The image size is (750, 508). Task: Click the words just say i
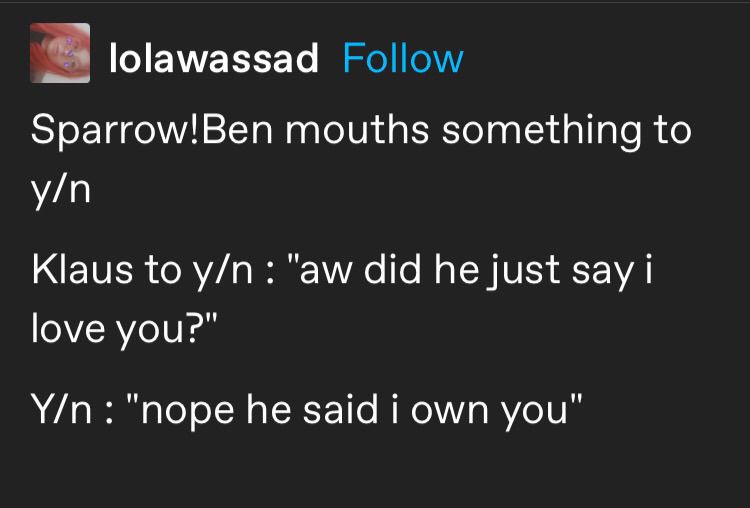(x=570, y=271)
